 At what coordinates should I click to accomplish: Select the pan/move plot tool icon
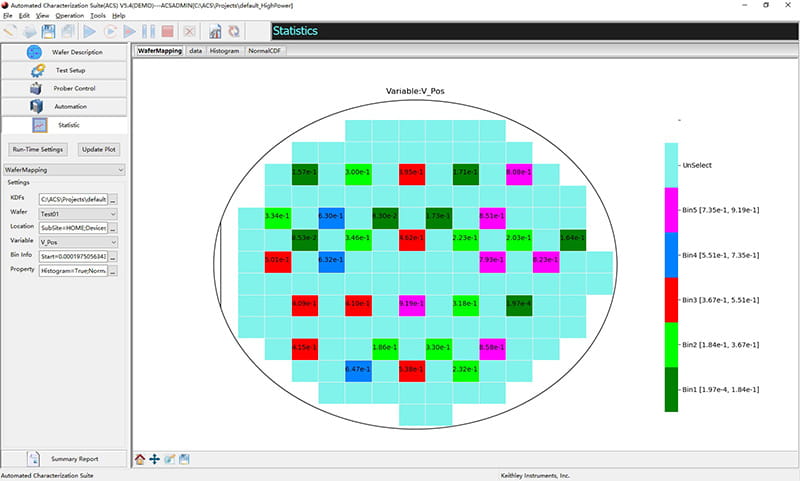(x=155, y=459)
